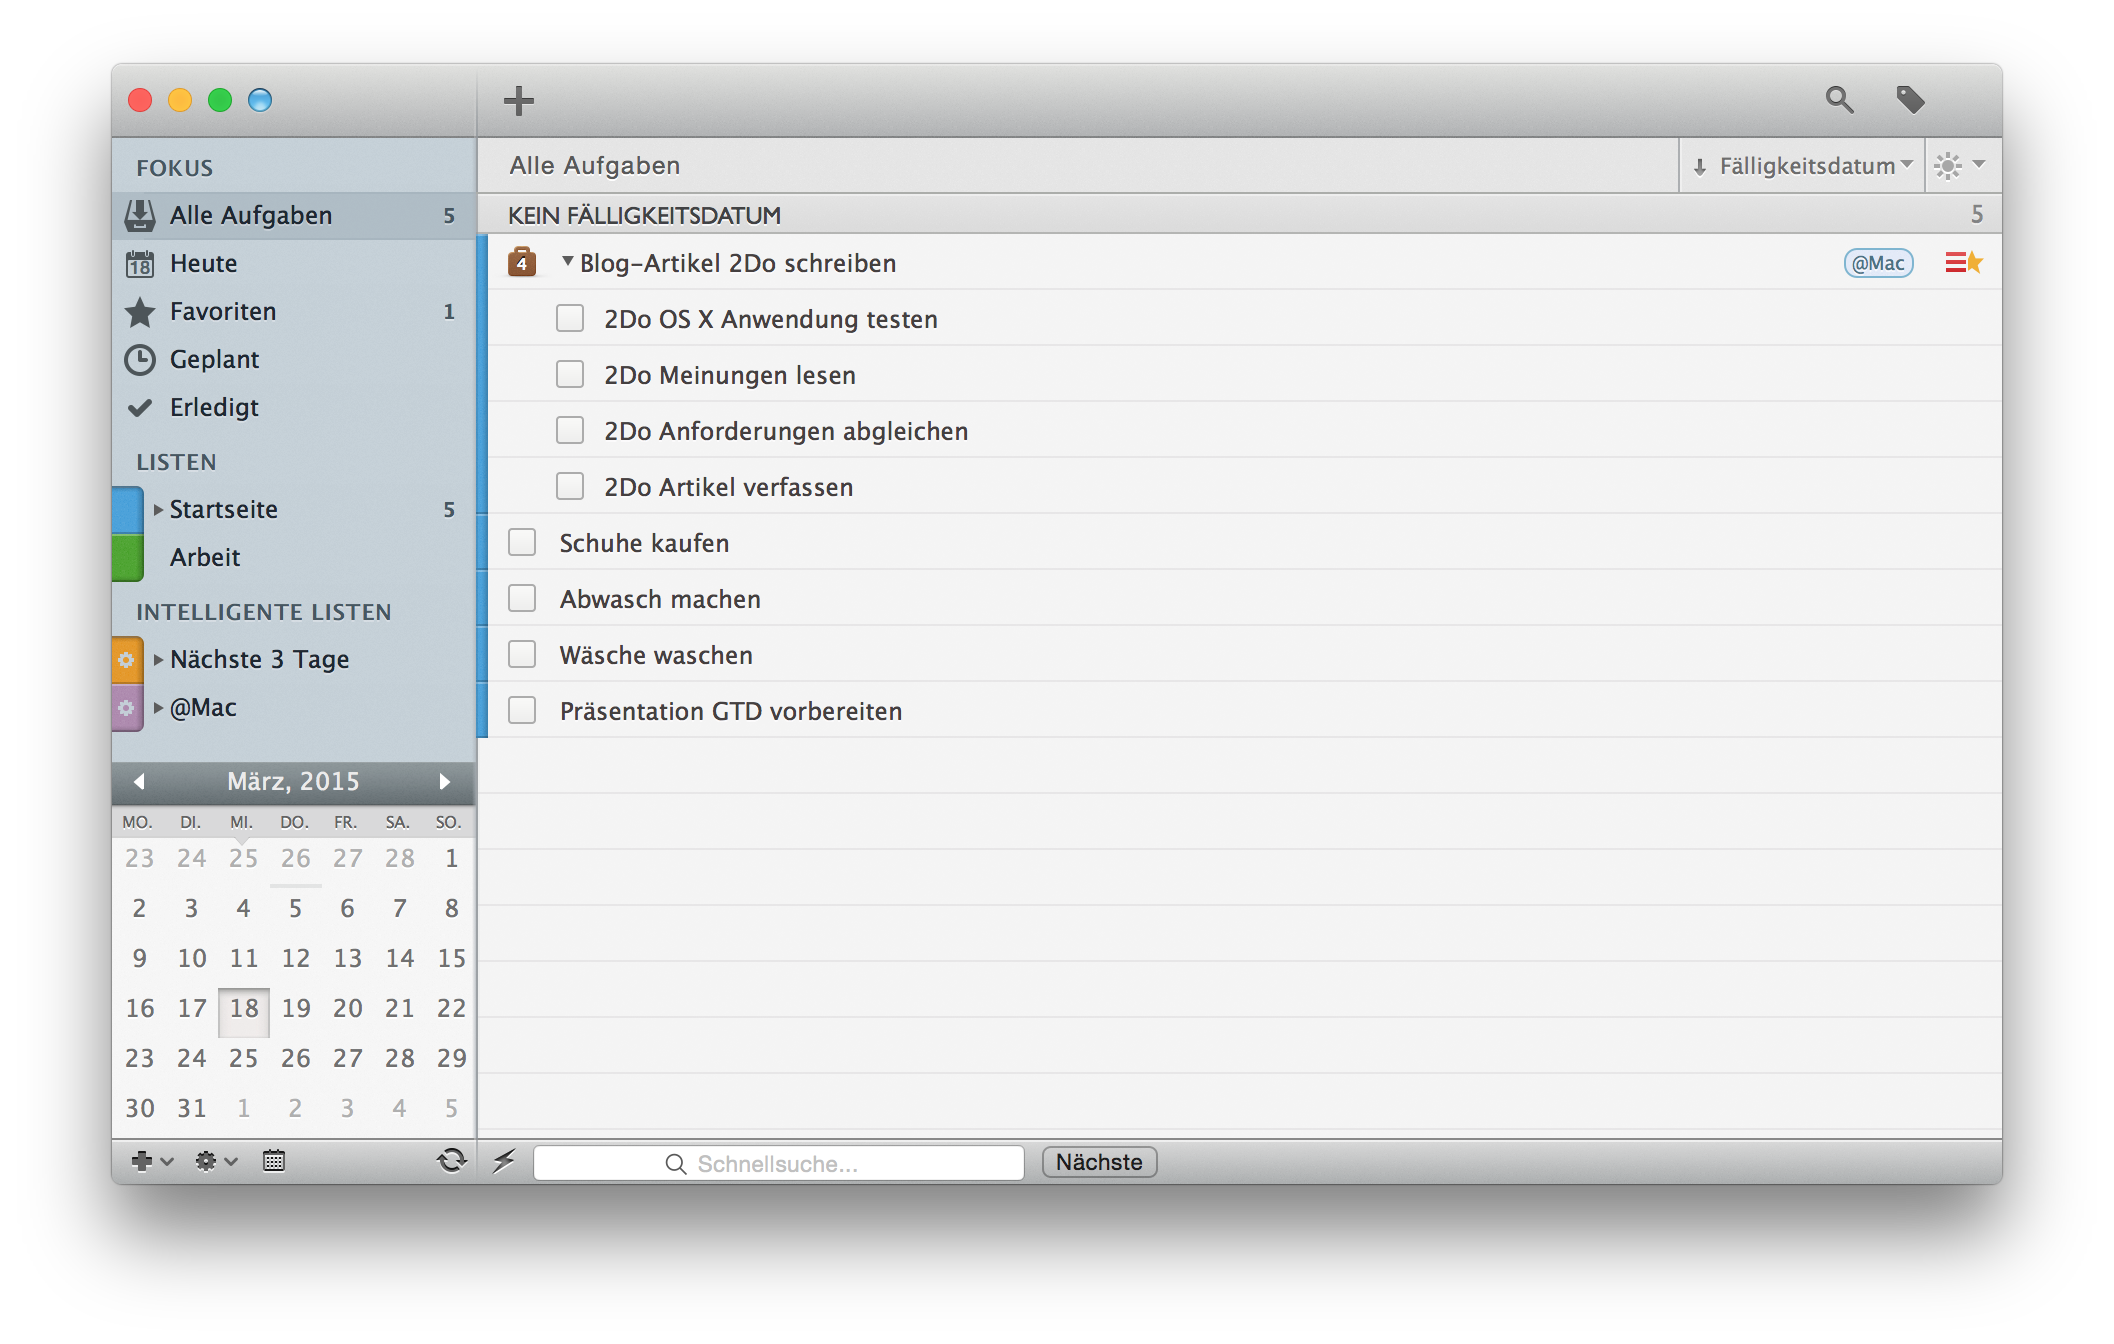Select March 1 in the calendar
2114x1344 pixels.
pos(452,858)
